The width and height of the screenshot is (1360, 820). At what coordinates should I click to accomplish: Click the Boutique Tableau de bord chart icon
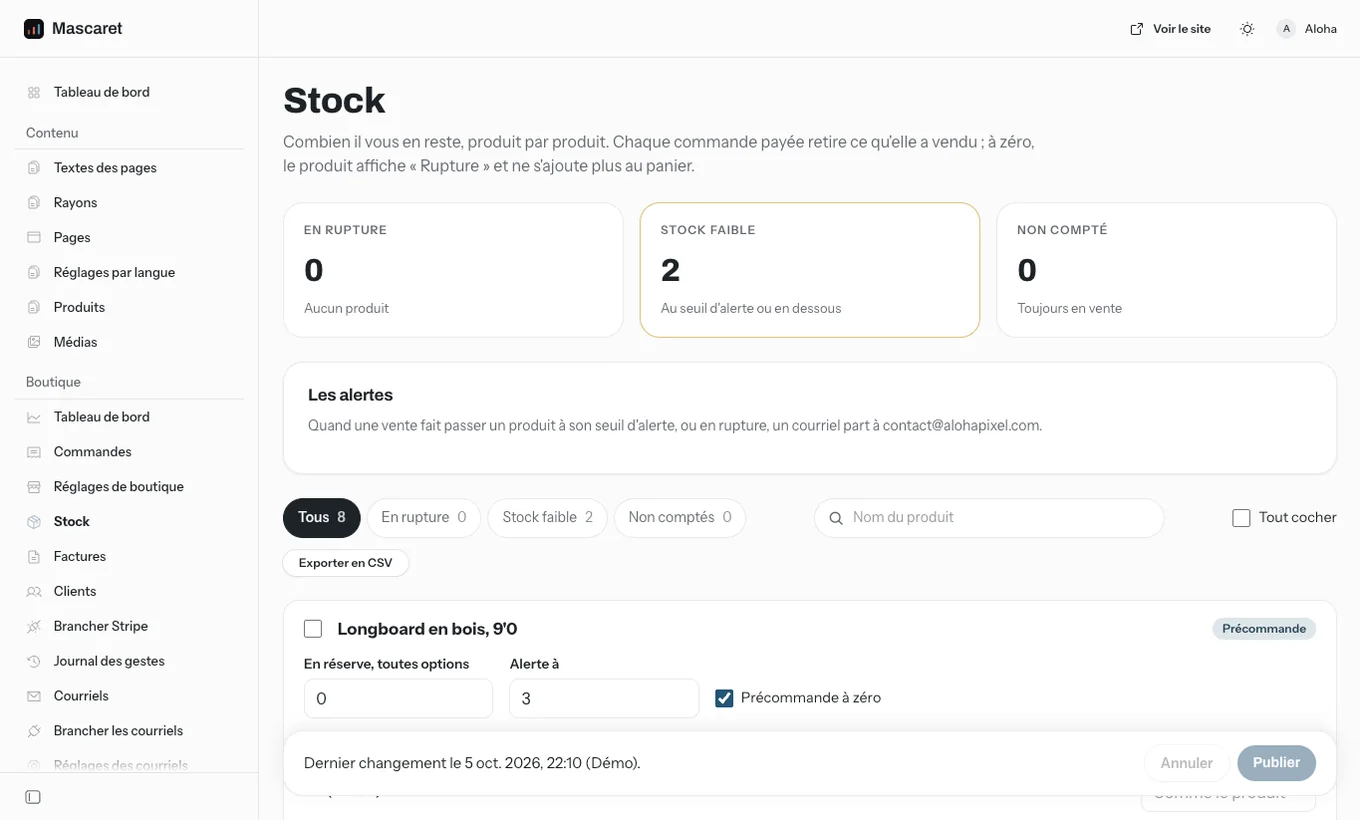click(34, 417)
